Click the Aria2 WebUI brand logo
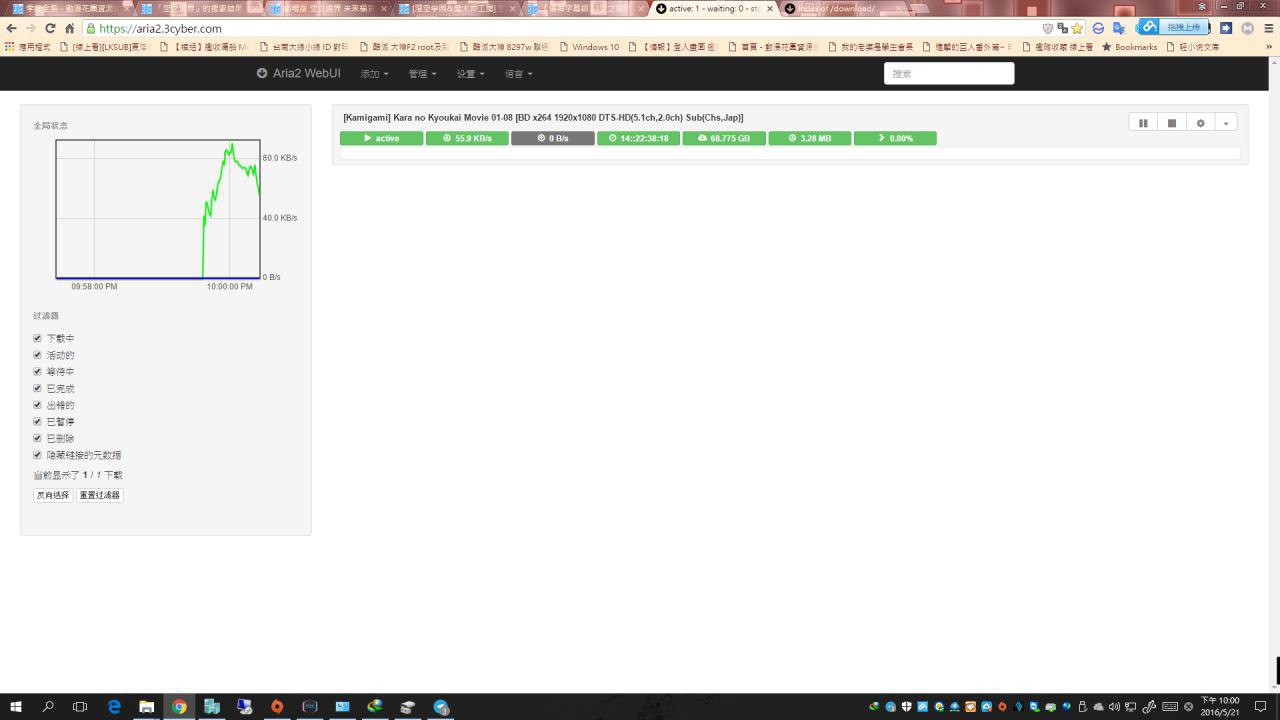 [298, 73]
